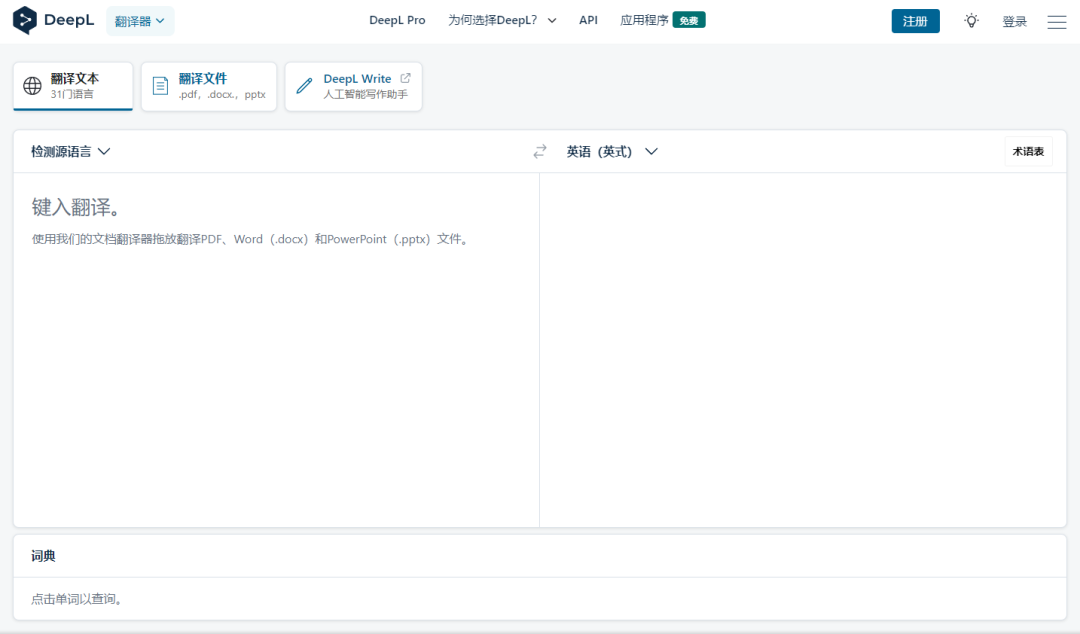
Task: Click the external link icon beside DeepL Write
Action: [405, 79]
